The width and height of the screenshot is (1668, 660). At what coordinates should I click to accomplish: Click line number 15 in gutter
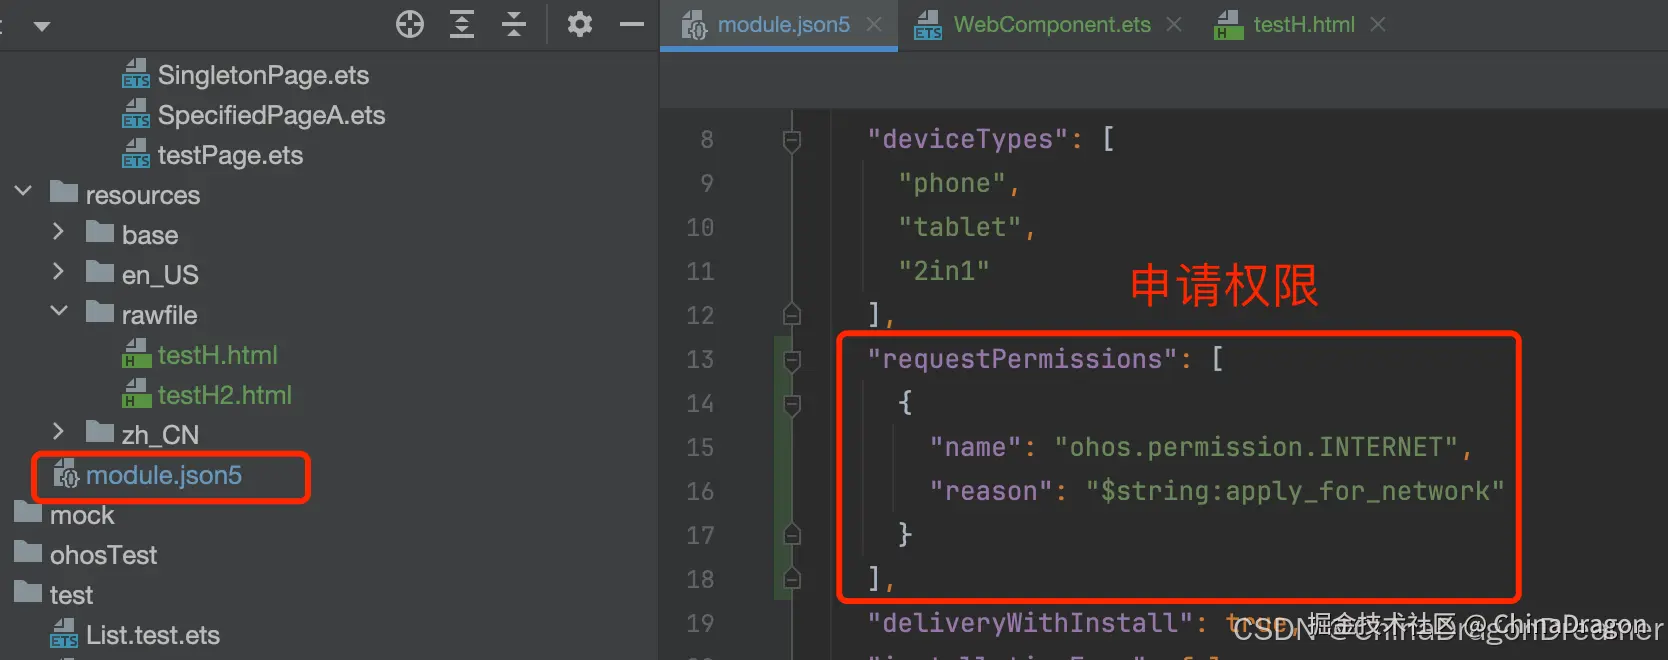click(700, 447)
